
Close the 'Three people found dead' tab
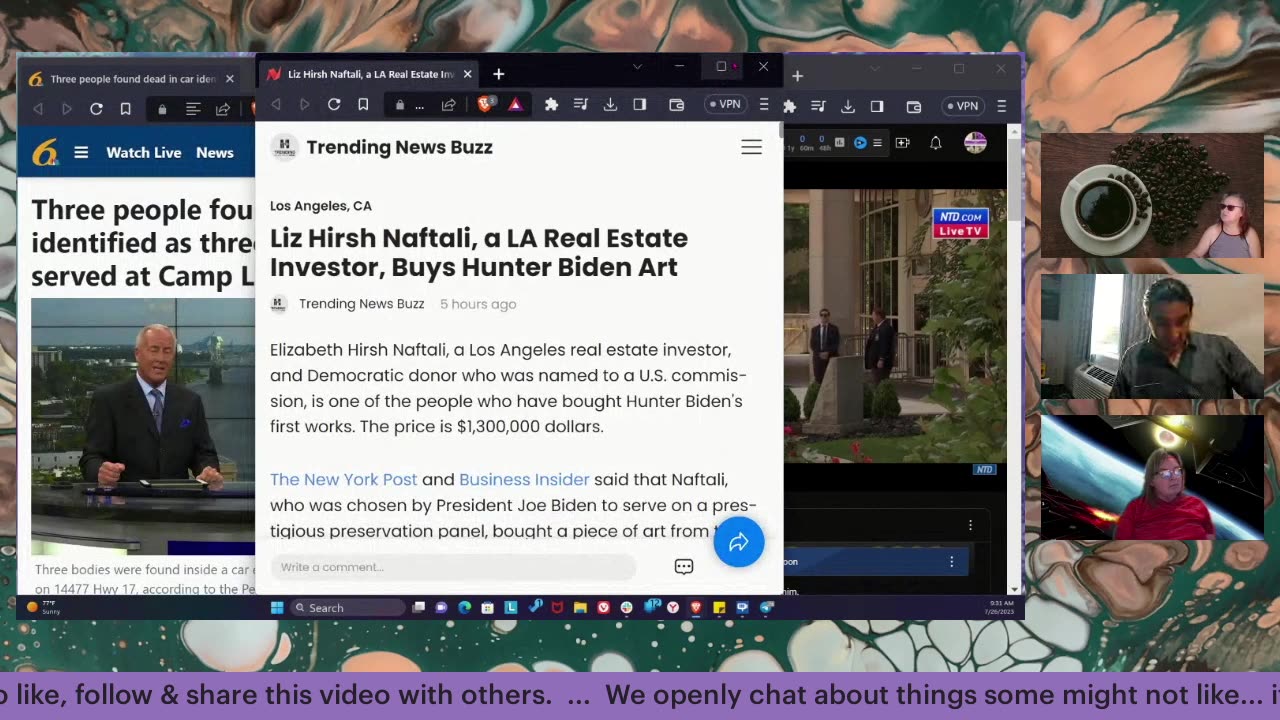coord(229,79)
